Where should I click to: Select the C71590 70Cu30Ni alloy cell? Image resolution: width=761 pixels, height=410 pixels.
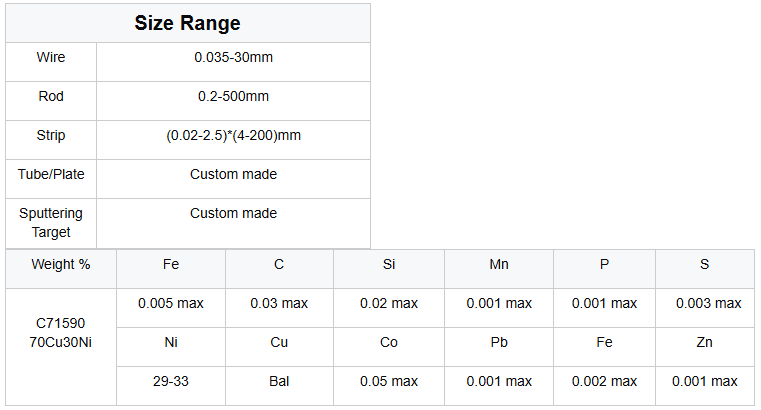click(x=59, y=333)
